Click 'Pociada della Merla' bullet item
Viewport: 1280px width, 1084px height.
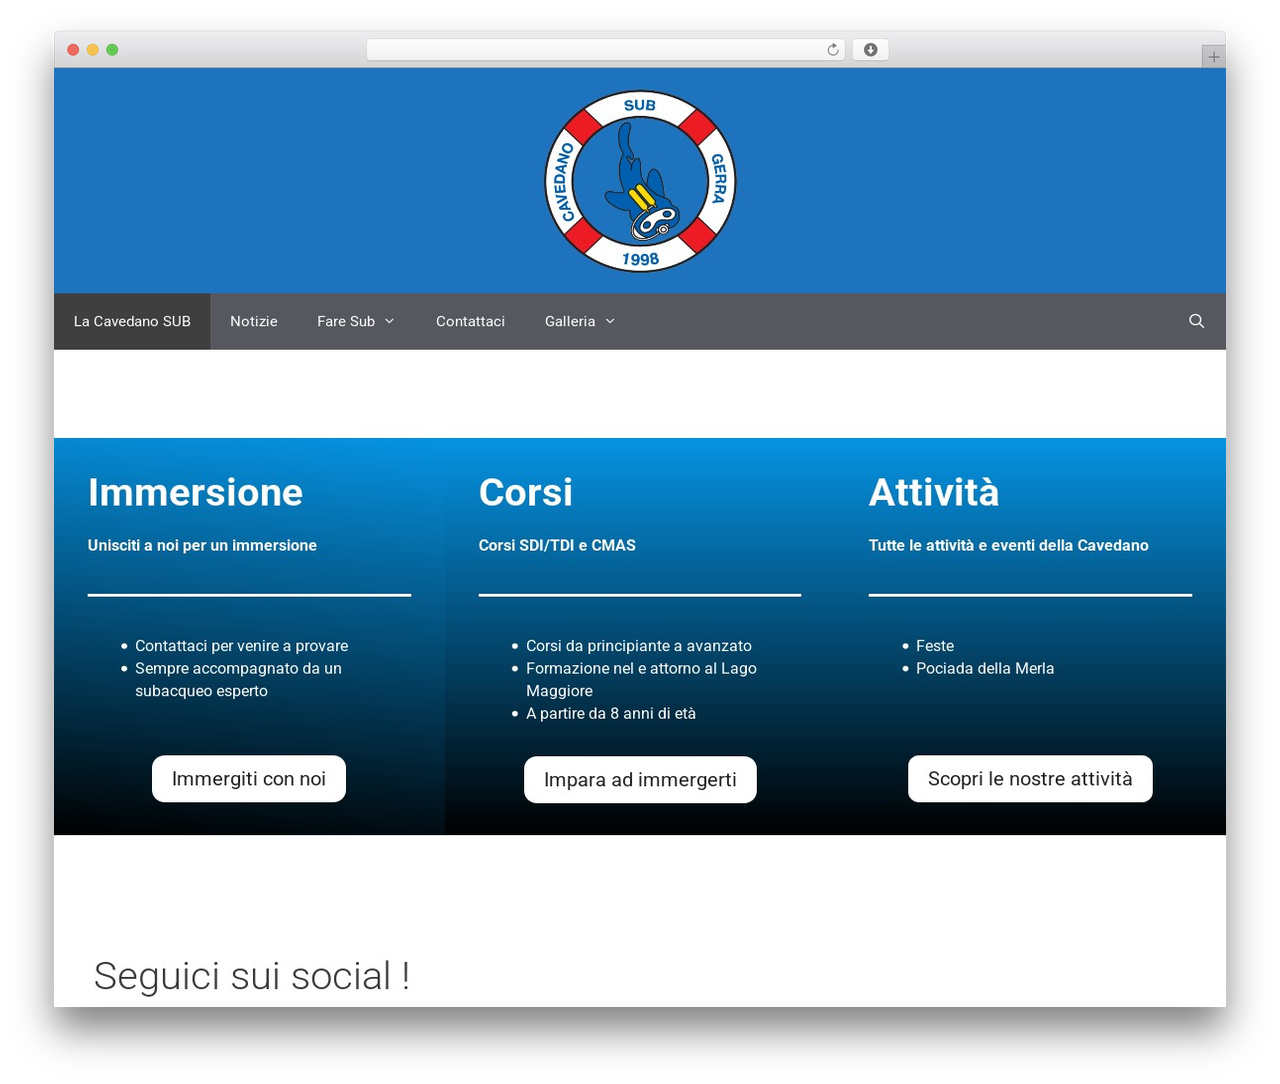click(x=985, y=669)
